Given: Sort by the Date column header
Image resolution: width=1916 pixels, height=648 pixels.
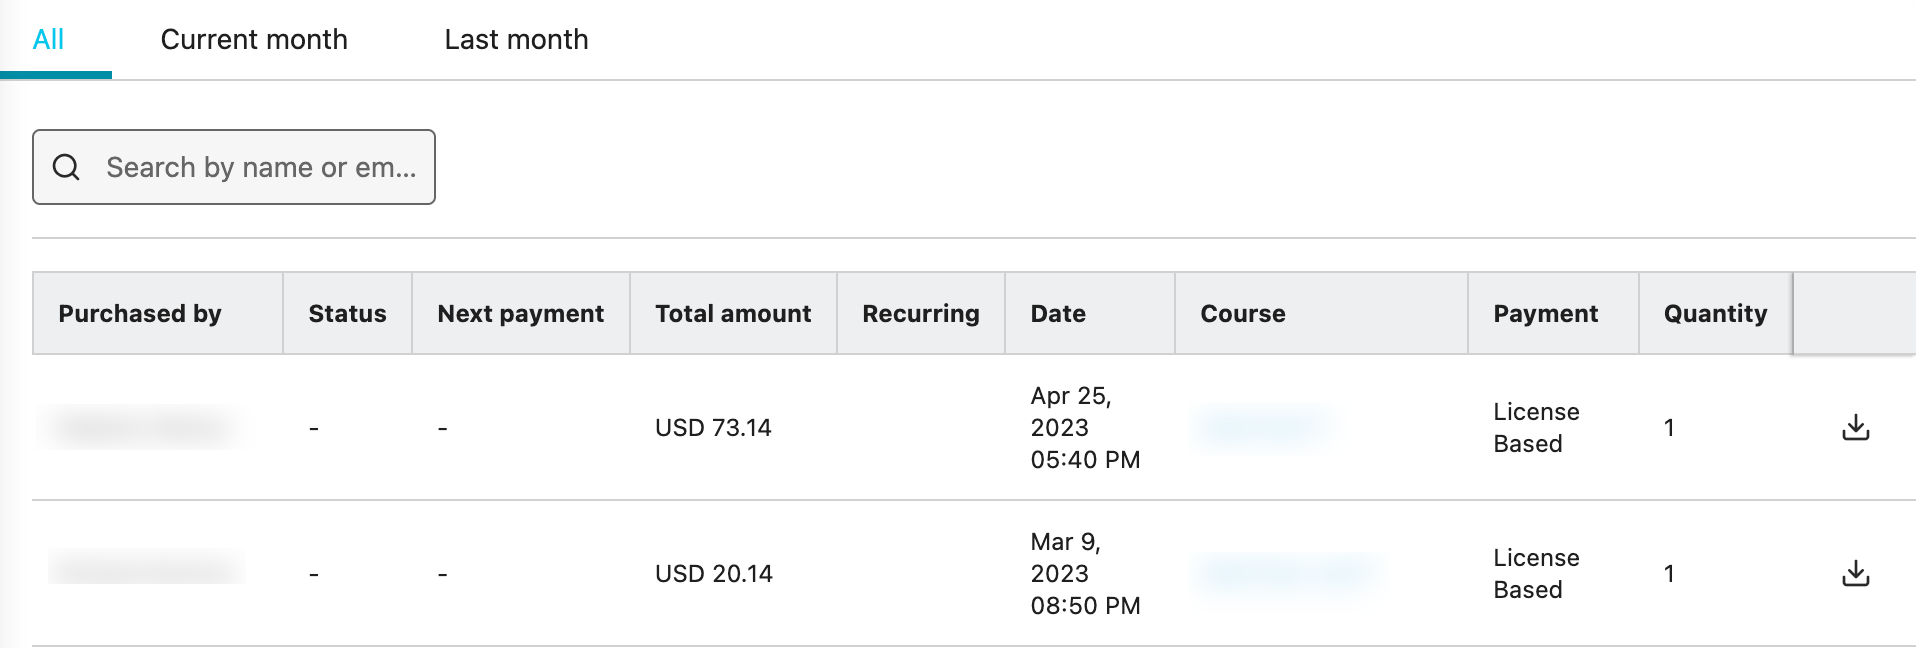Looking at the screenshot, I should [1058, 314].
